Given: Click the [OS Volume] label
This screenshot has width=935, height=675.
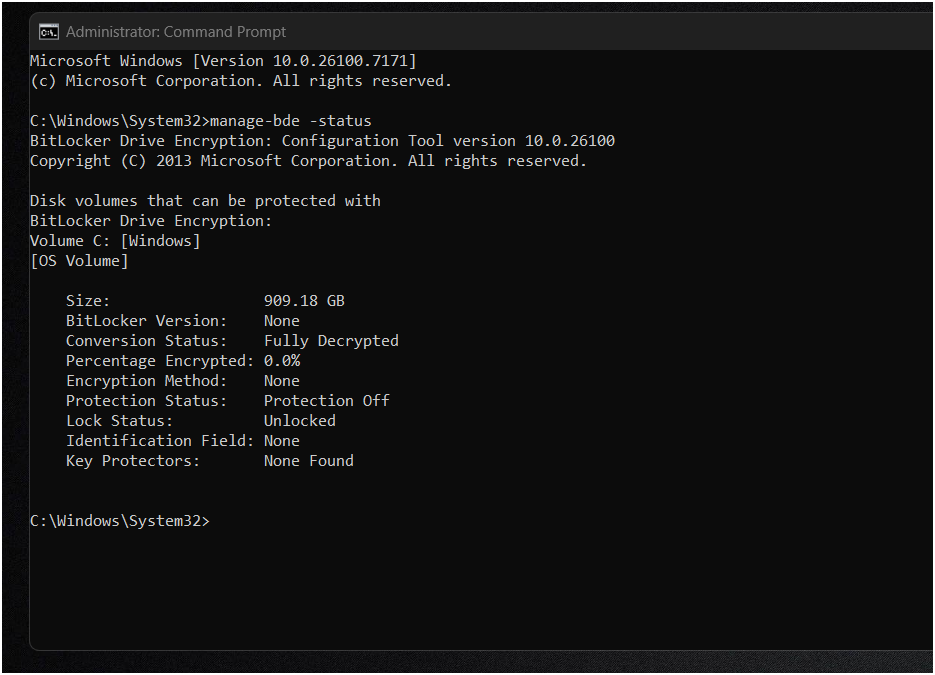Looking at the screenshot, I should coord(79,261).
